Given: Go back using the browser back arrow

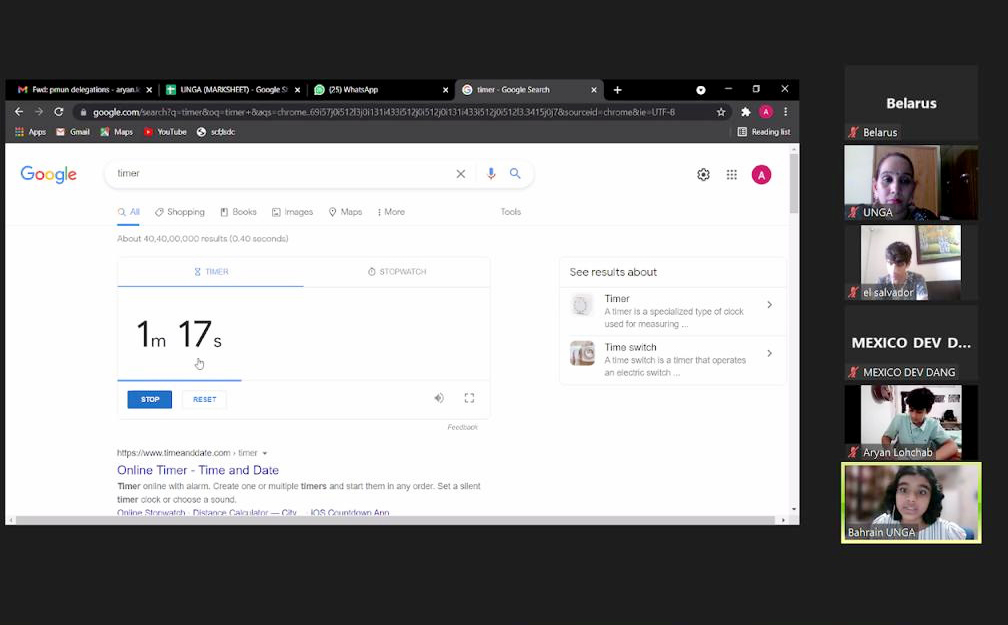Looking at the screenshot, I should coord(19,112).
